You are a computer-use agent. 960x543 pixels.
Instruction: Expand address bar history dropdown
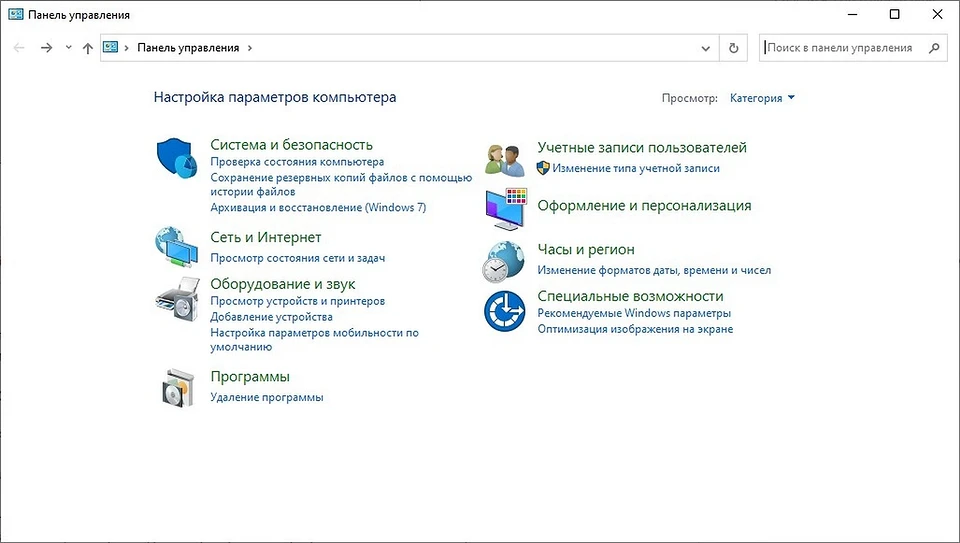pos(705,48)
